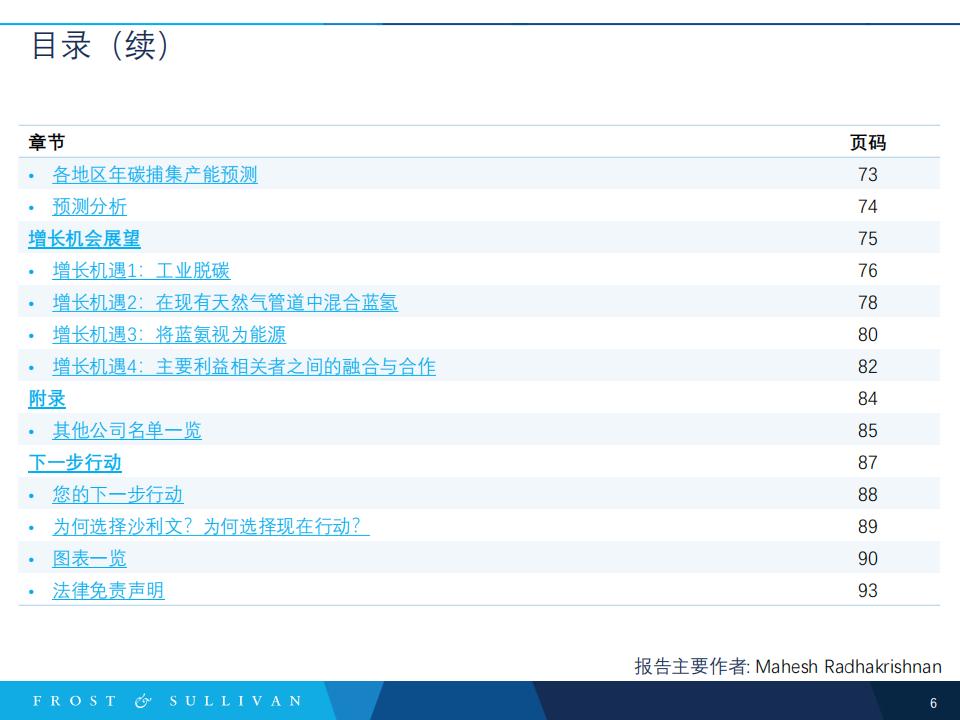Click the Frost & Sullivan footer logo
This screenshot has height=720, width=960.
(x=167, y=701)
